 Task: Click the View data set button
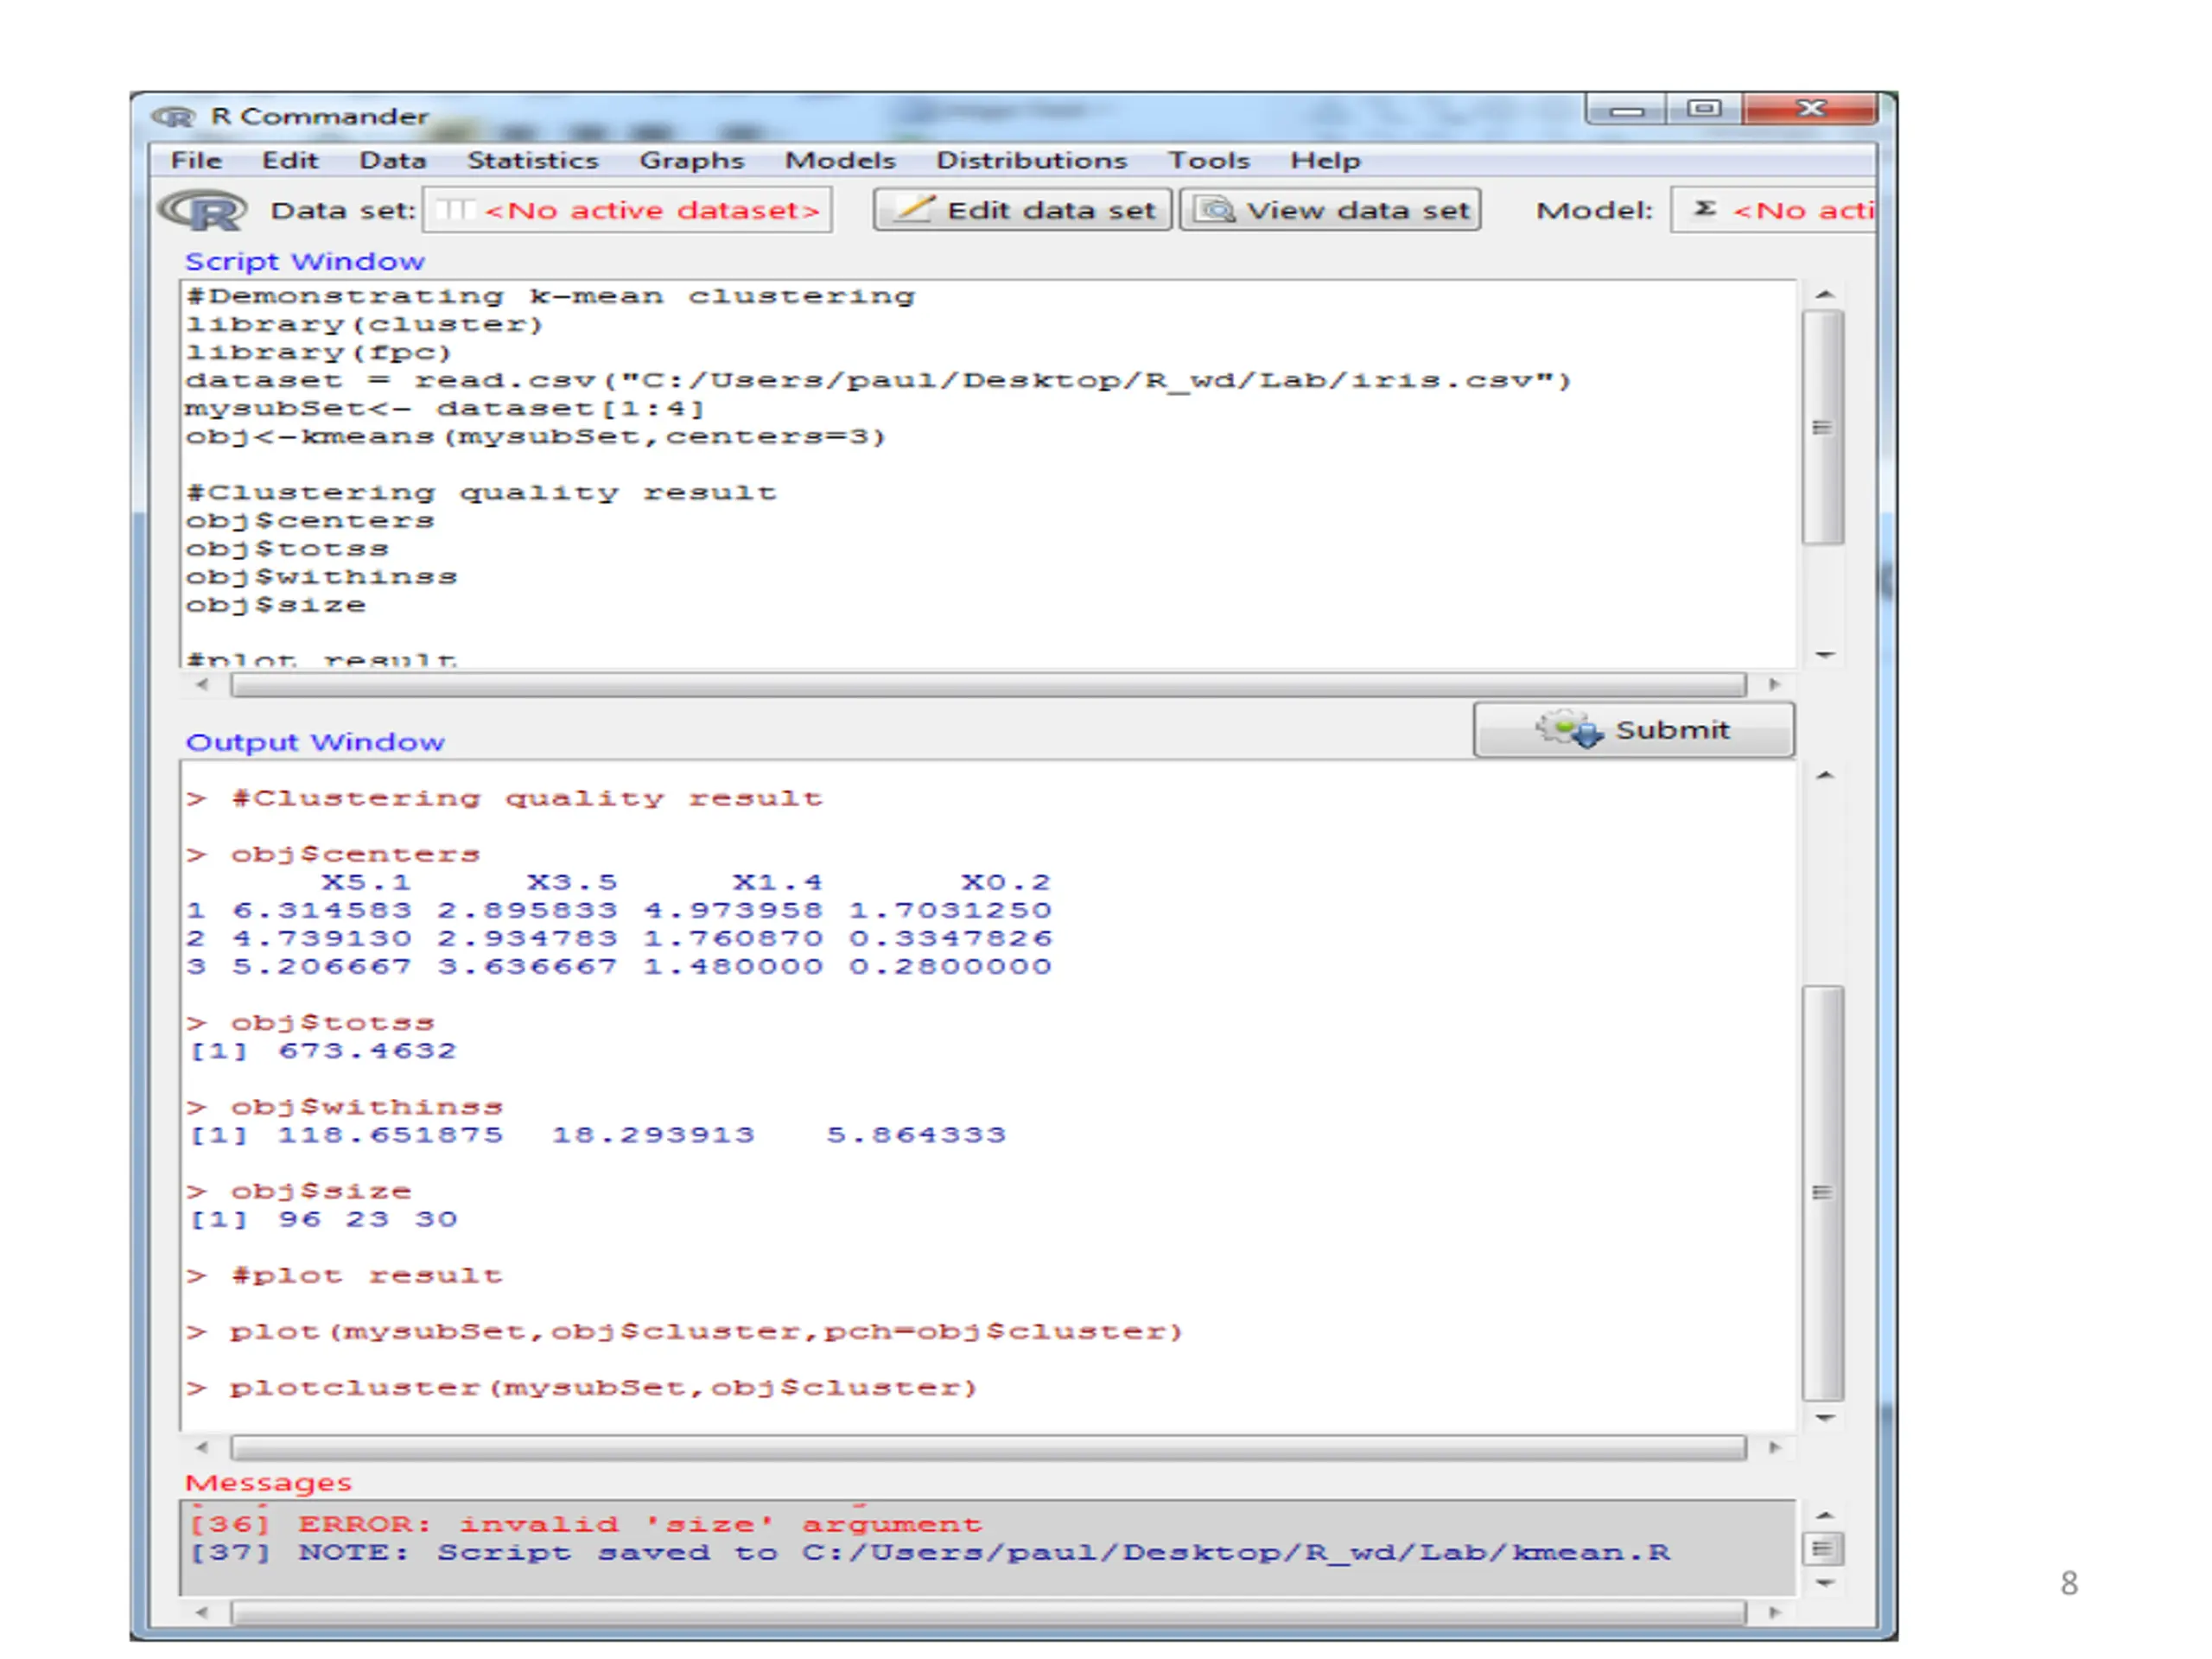tap(1330, 210)
